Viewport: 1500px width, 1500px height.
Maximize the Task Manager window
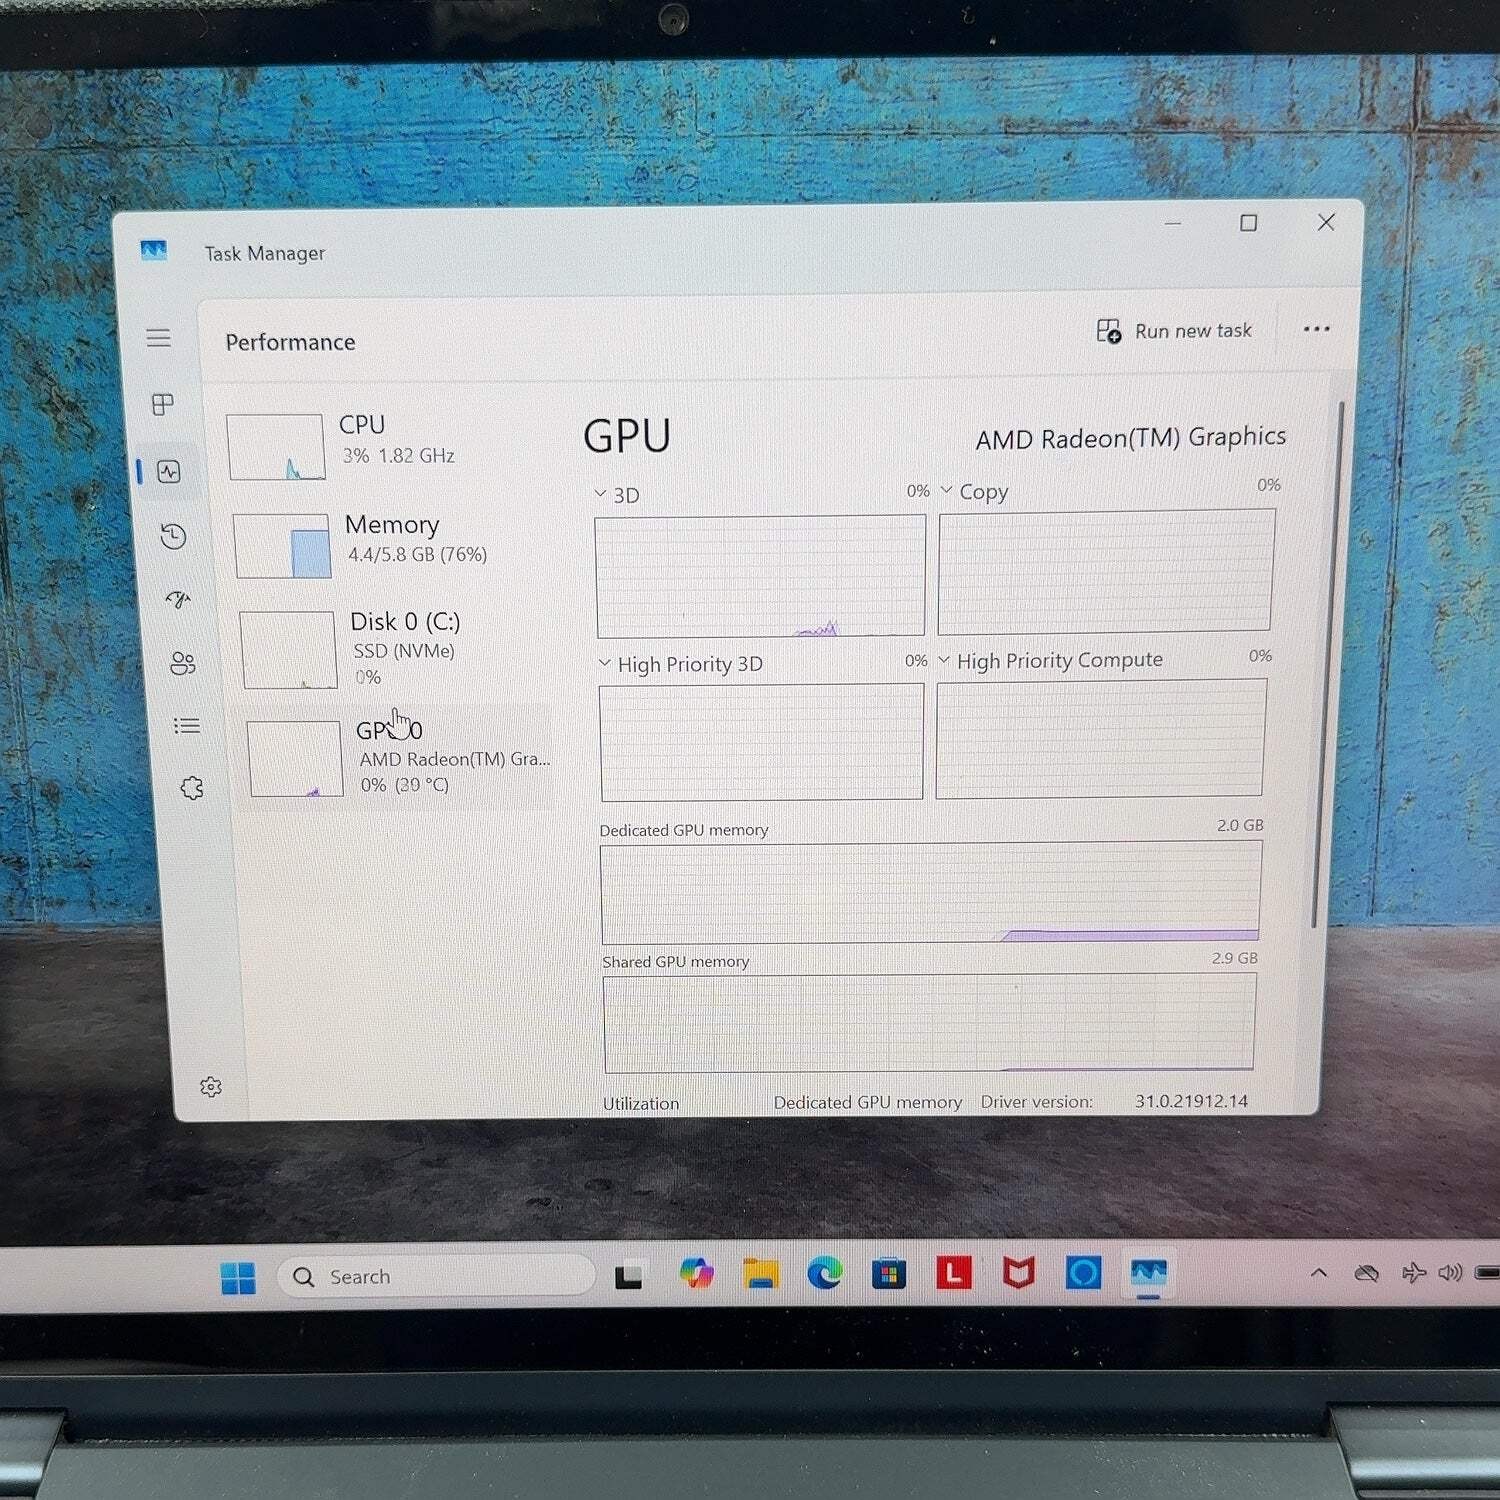[x=1249, y=223]
